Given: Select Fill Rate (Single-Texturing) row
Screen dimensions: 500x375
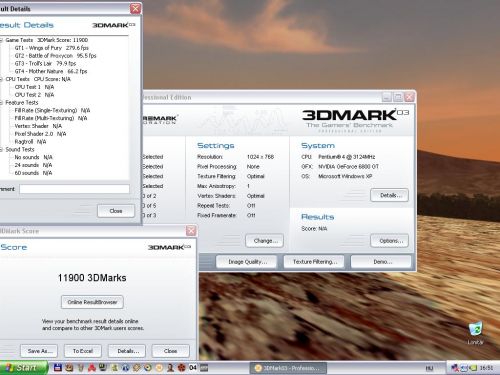Looking at the screenshot, I should click(52, 110).
